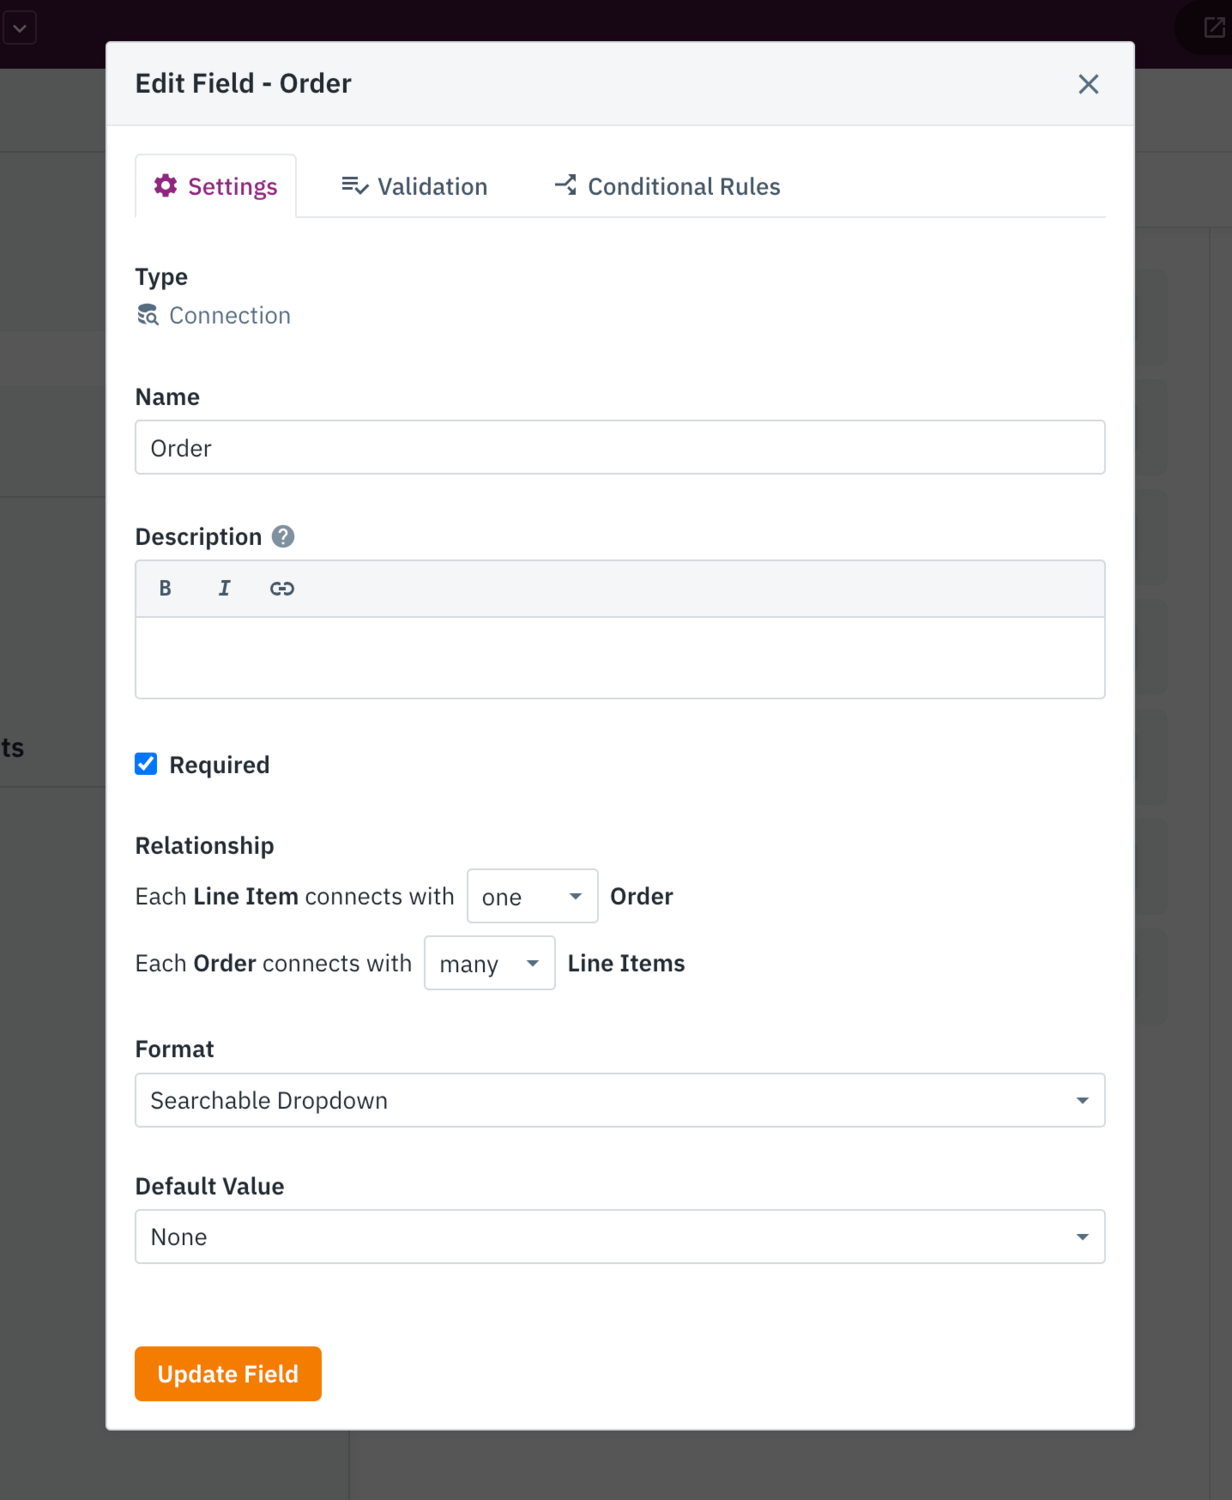Close the Edit Field dialog
This screenshot has height=1500, width=1232.
coord(1088,84)
